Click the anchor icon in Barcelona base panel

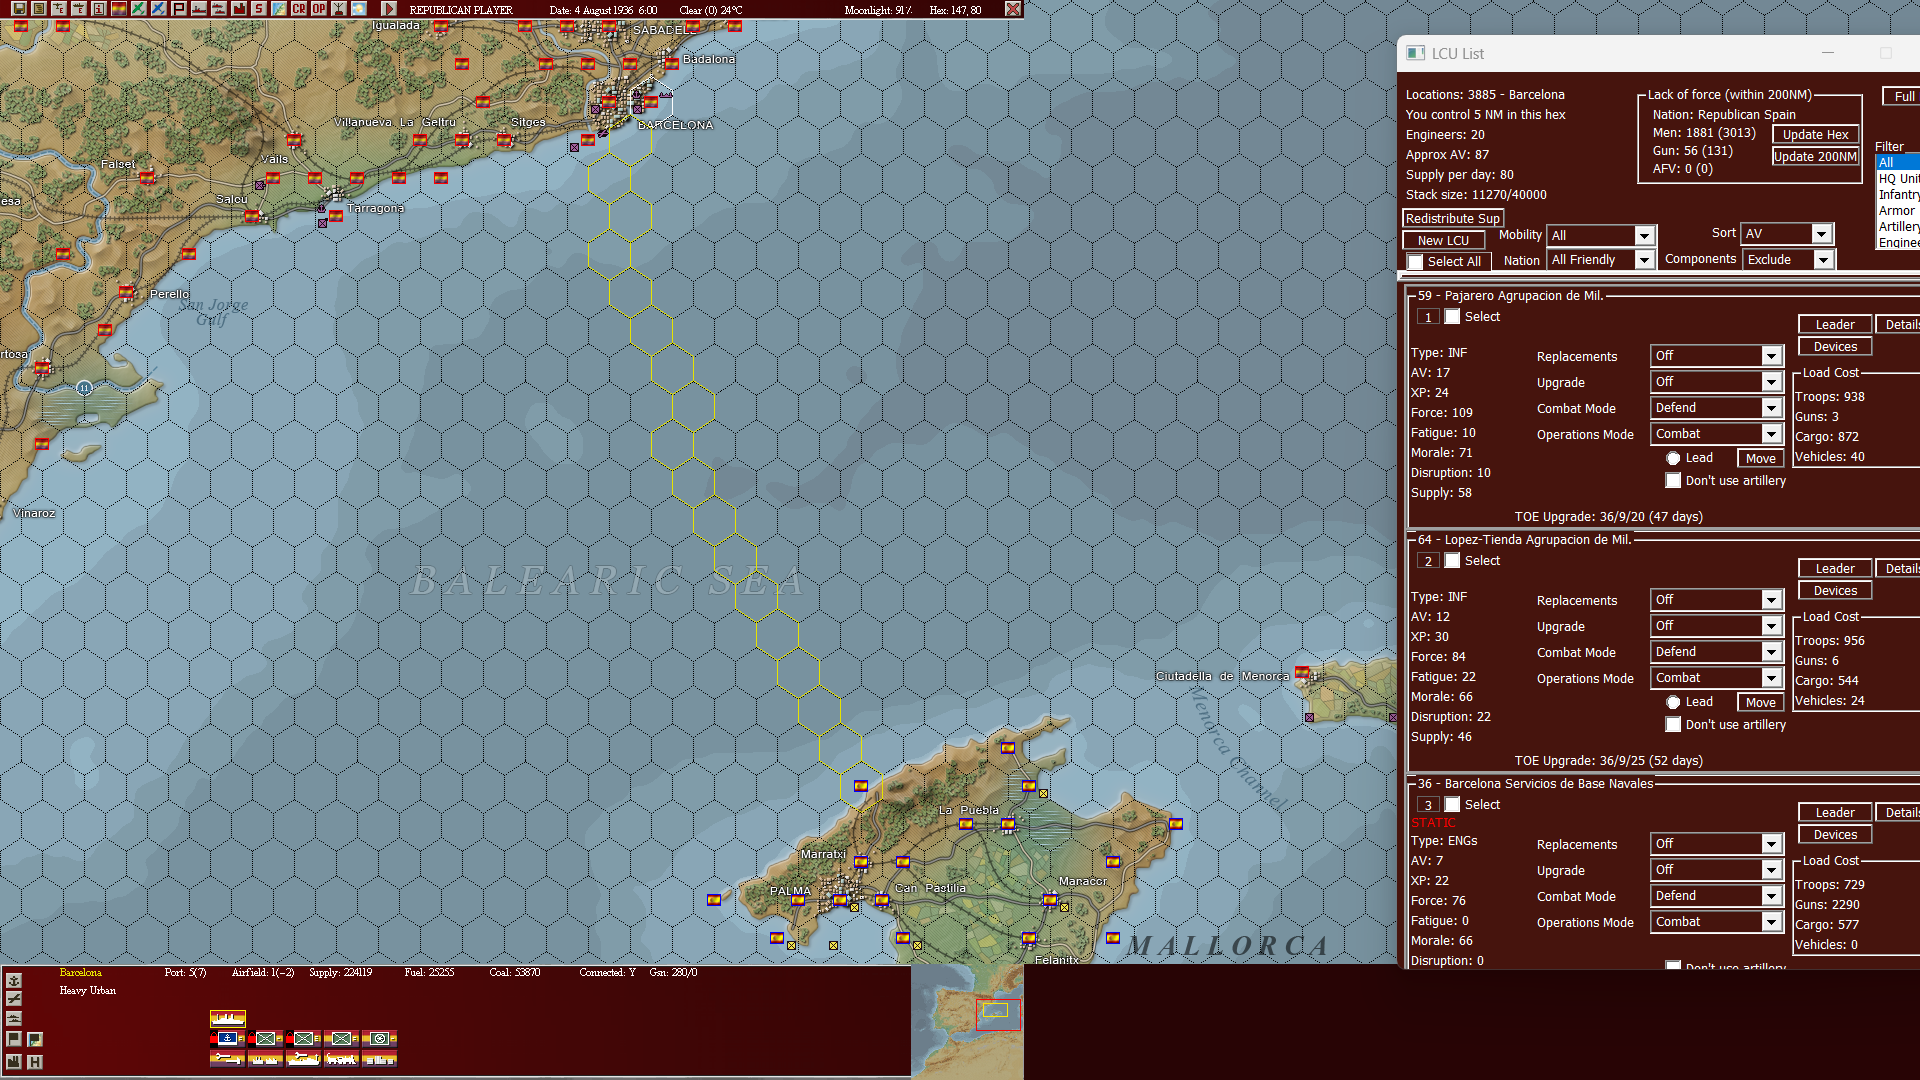coord(227,1038)
